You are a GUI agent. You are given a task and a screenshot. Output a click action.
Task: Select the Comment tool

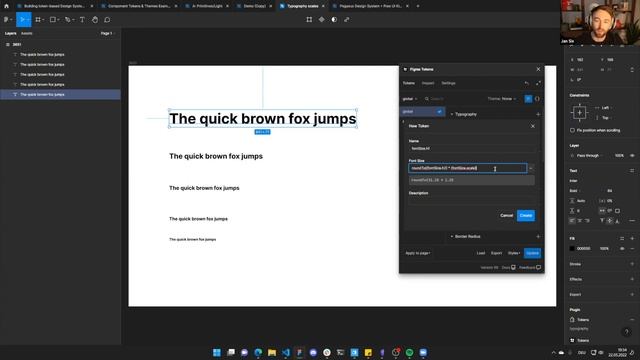[107, 20]
